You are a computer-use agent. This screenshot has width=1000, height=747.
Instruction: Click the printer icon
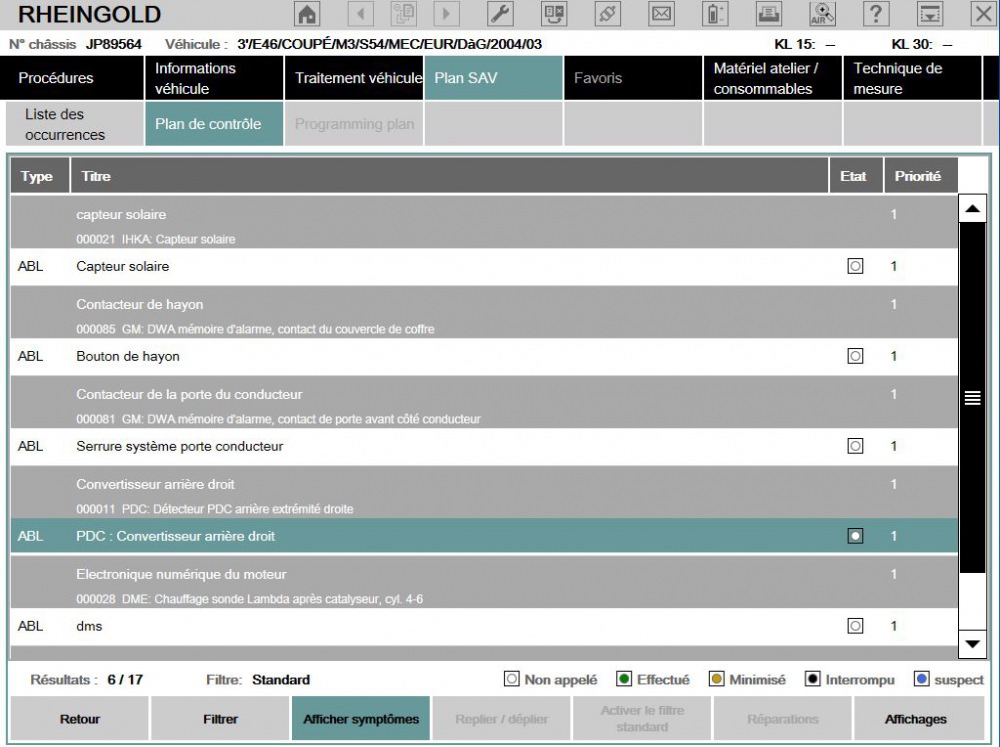coord(768,13)
